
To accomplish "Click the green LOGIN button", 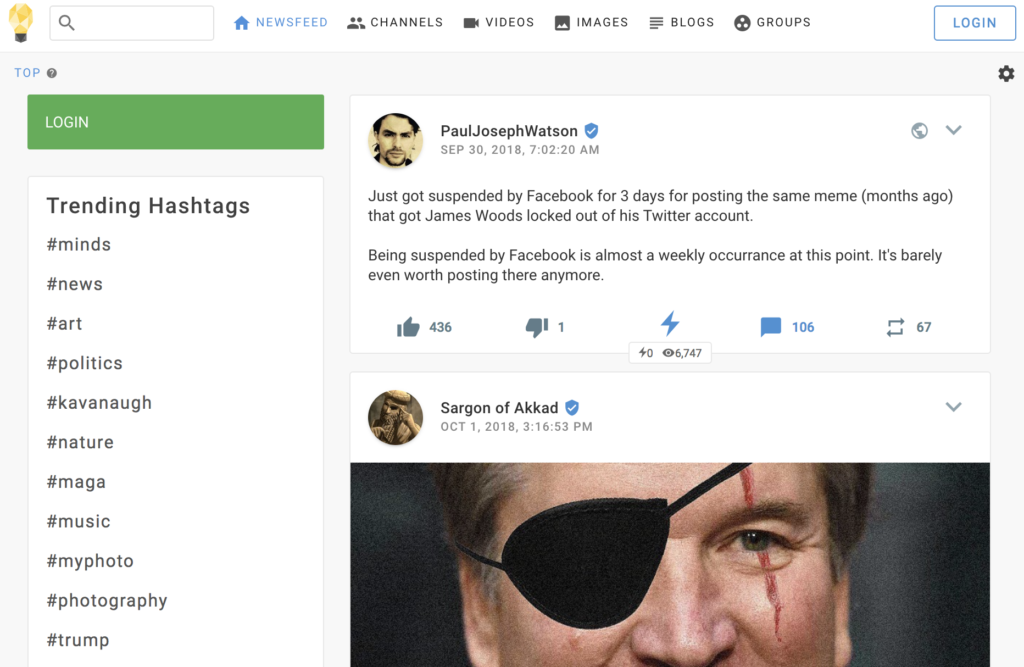I will pos(175,122).
